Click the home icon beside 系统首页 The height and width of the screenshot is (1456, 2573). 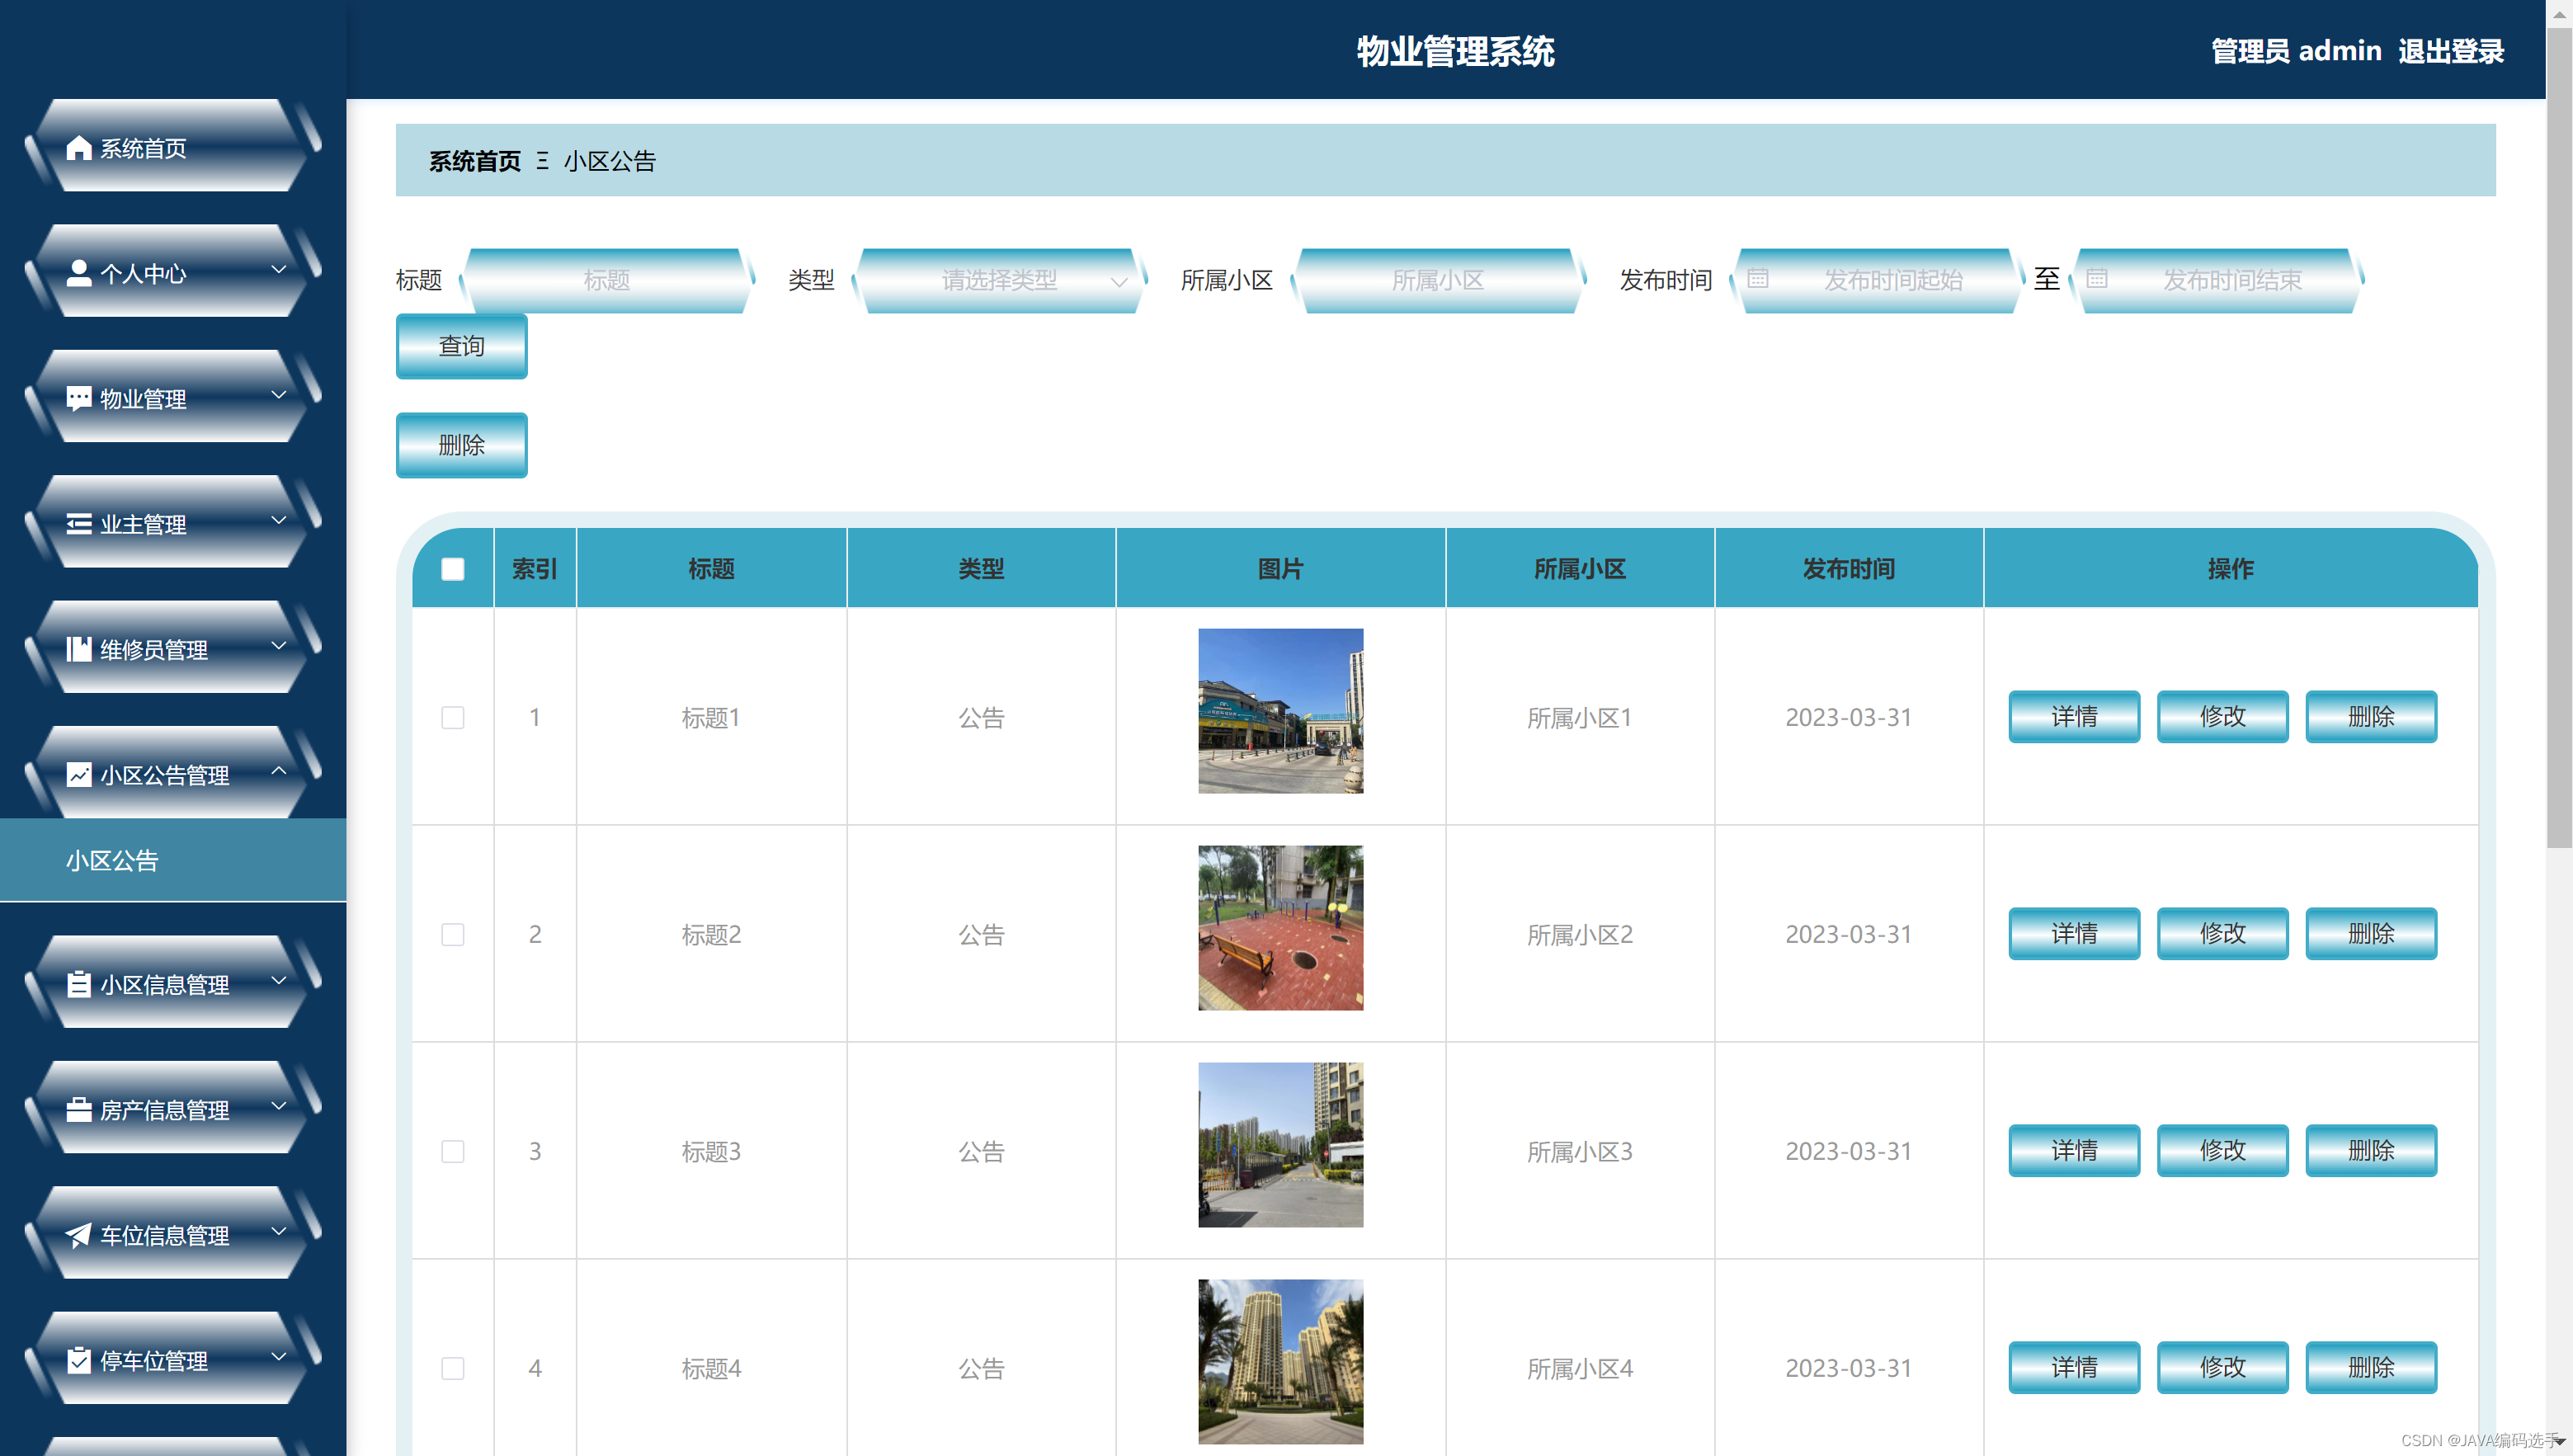tap(79, 148)
